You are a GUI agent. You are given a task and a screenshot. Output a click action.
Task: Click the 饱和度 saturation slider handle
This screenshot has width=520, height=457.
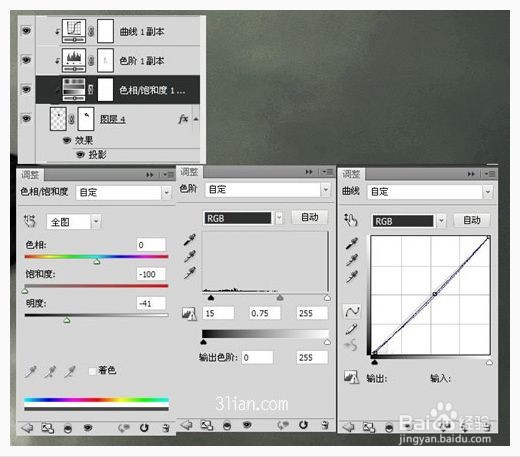pyautogui.click(x=25, y=291)
